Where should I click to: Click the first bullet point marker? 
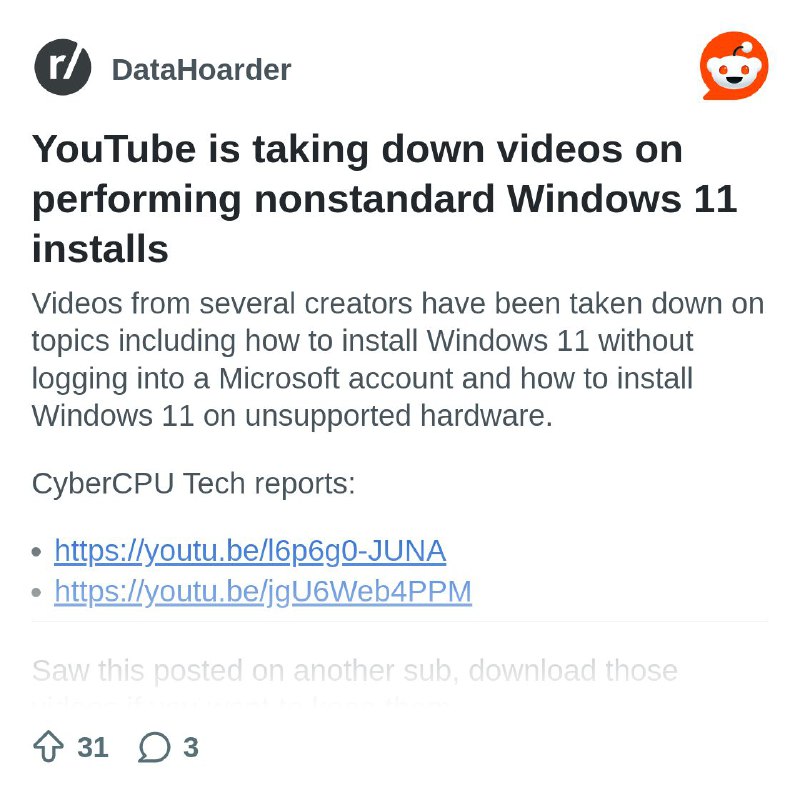38,550
